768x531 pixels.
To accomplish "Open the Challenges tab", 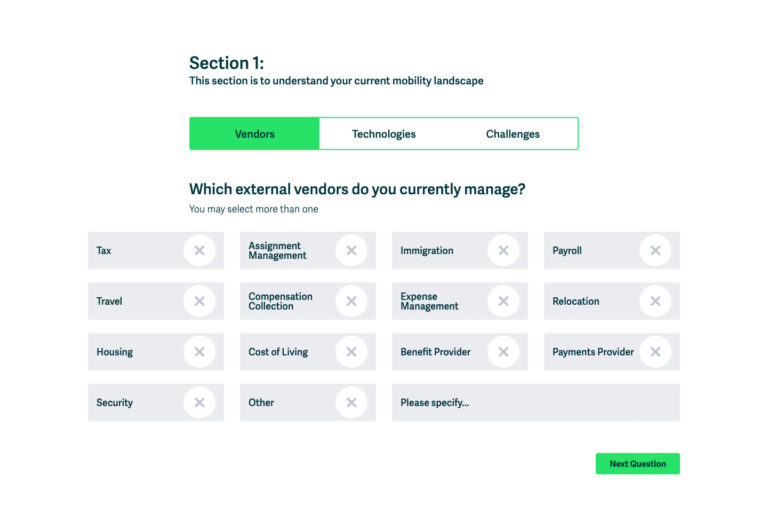I will (513, 134).
